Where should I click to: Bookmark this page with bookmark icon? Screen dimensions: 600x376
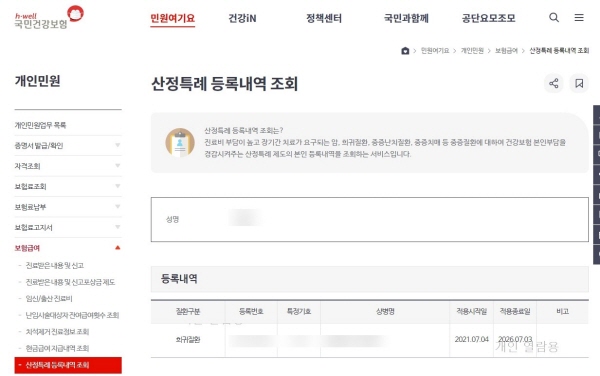pos(579,83)
